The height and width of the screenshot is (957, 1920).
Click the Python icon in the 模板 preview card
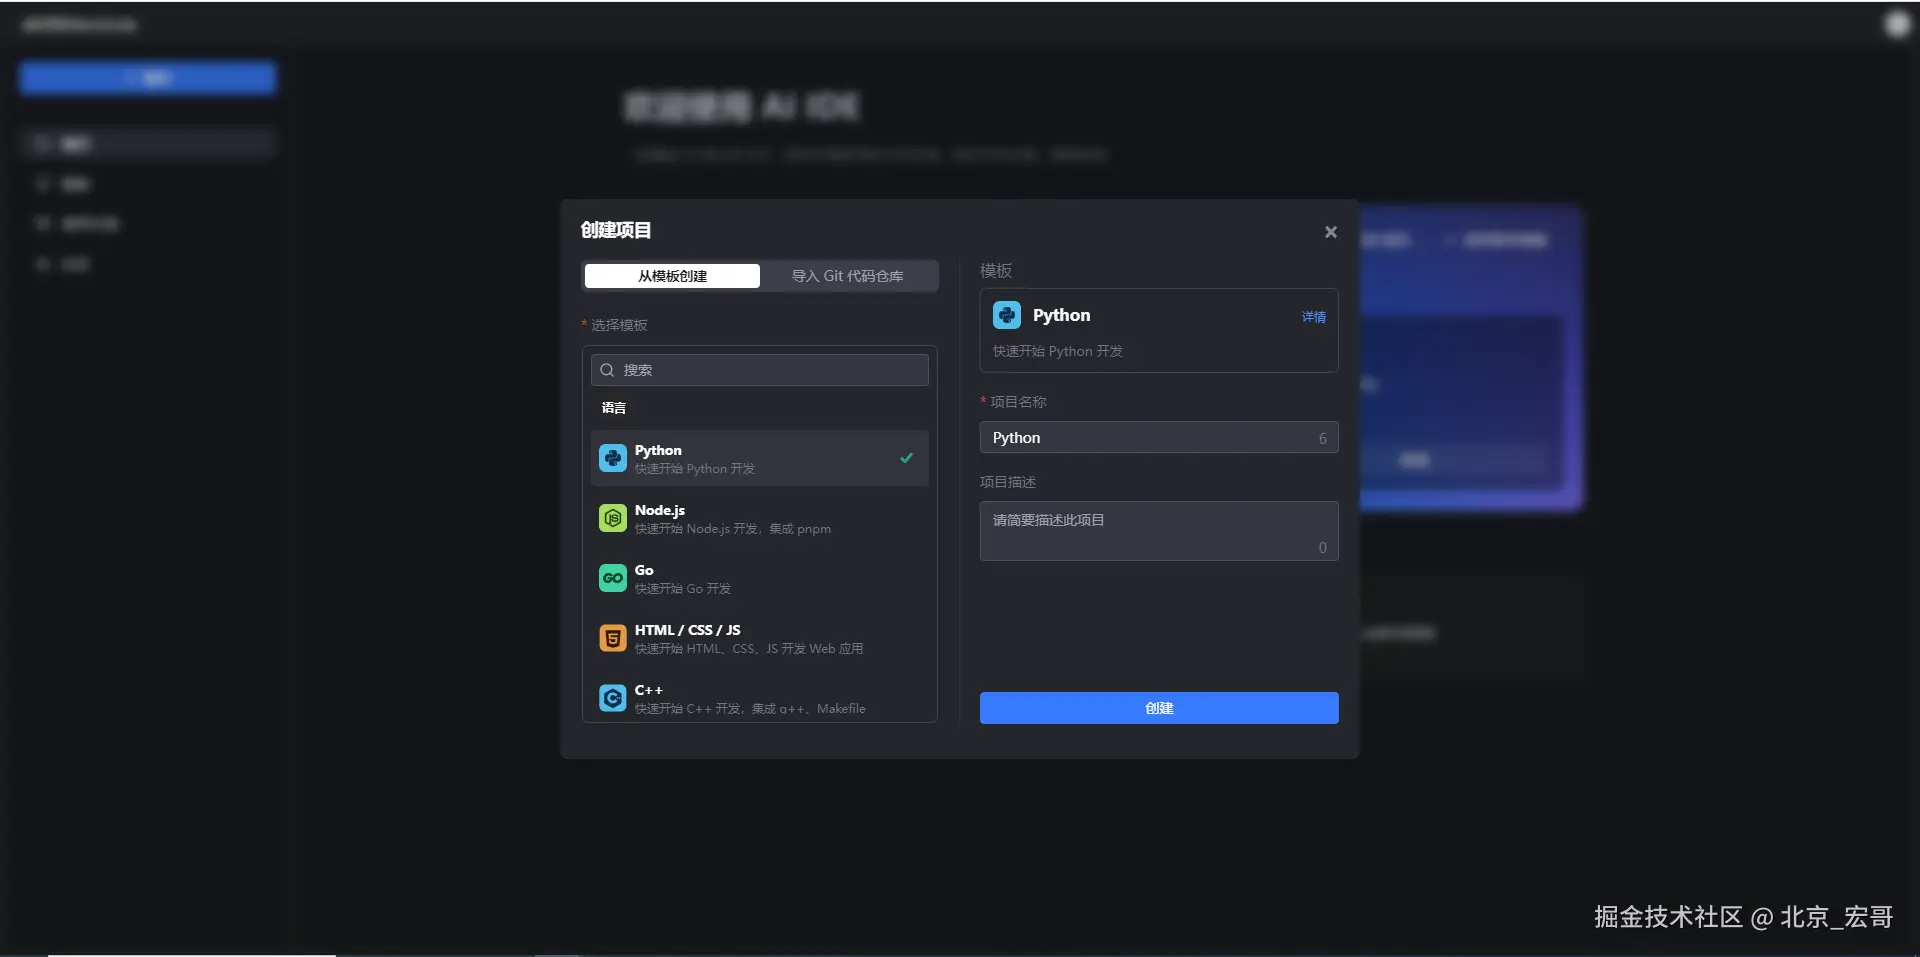[x=1006, y=315]
